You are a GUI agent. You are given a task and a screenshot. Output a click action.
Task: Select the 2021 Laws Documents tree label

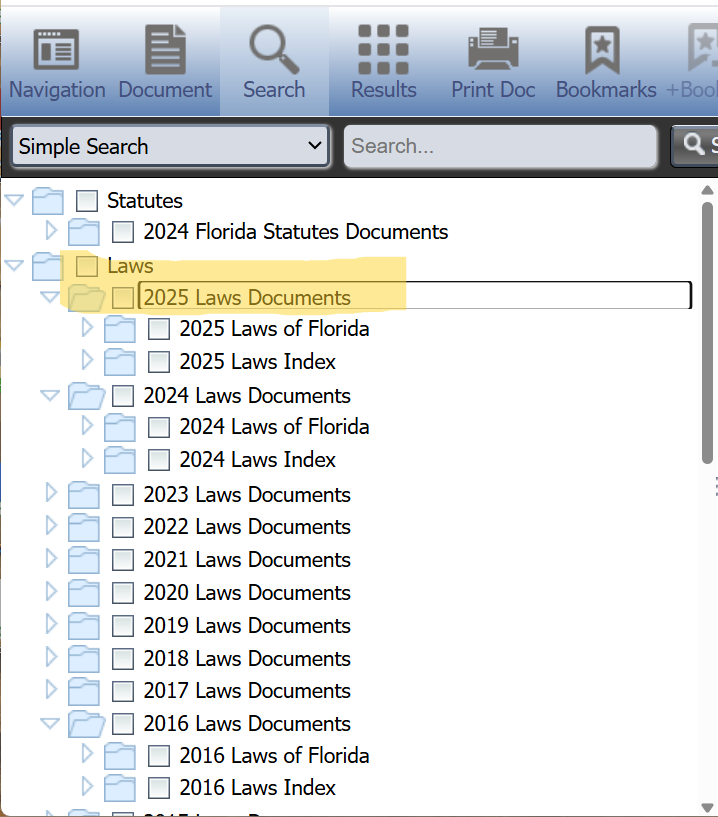pyautogui.click(x=247, y=560)
